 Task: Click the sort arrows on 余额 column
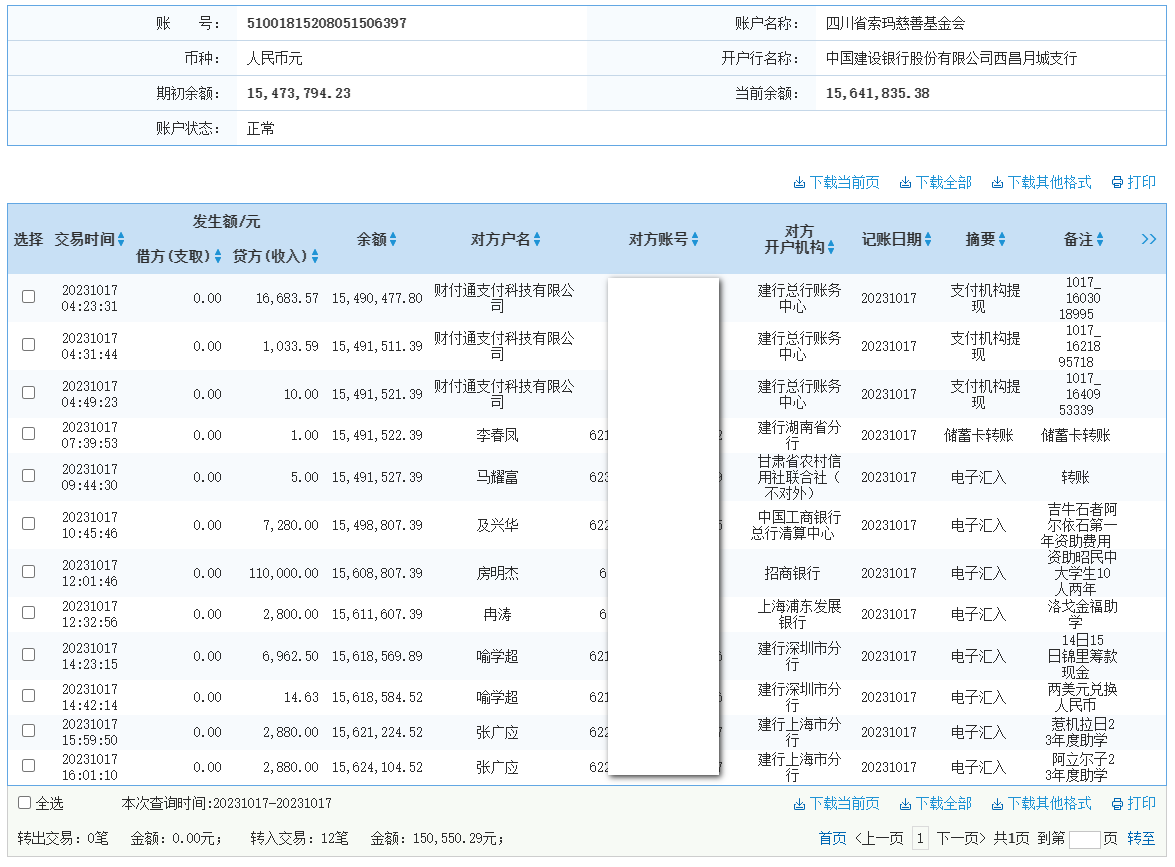[394, 238]
